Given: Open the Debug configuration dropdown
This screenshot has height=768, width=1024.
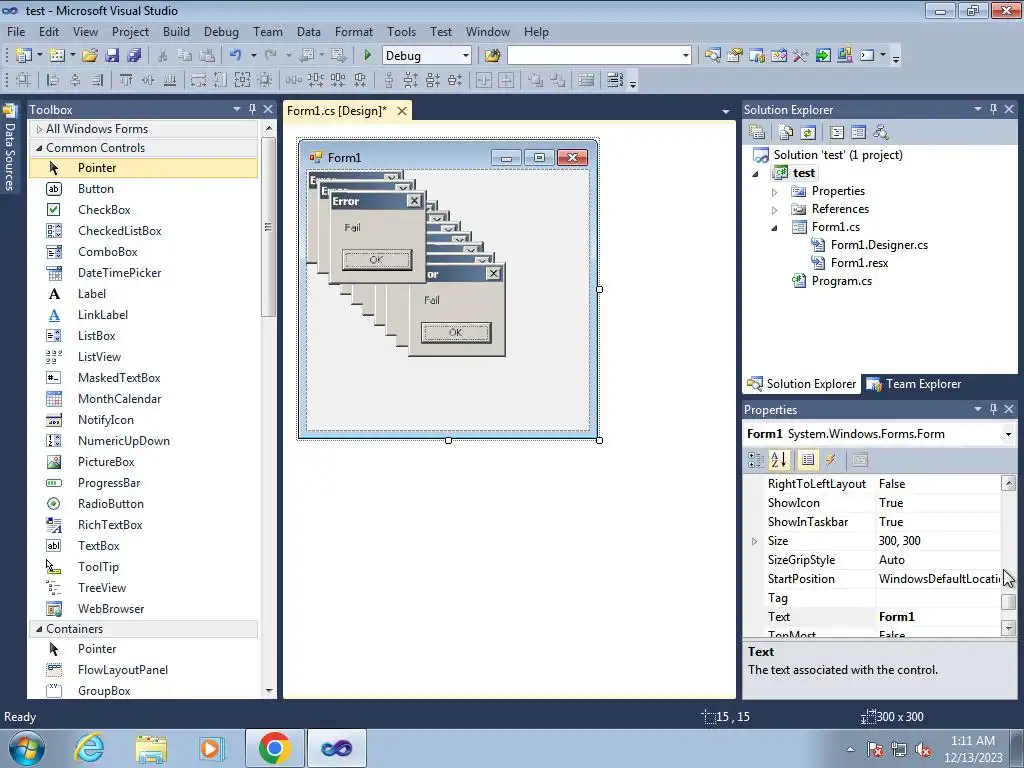Looking at the screenshot, I should click(466, 56).
